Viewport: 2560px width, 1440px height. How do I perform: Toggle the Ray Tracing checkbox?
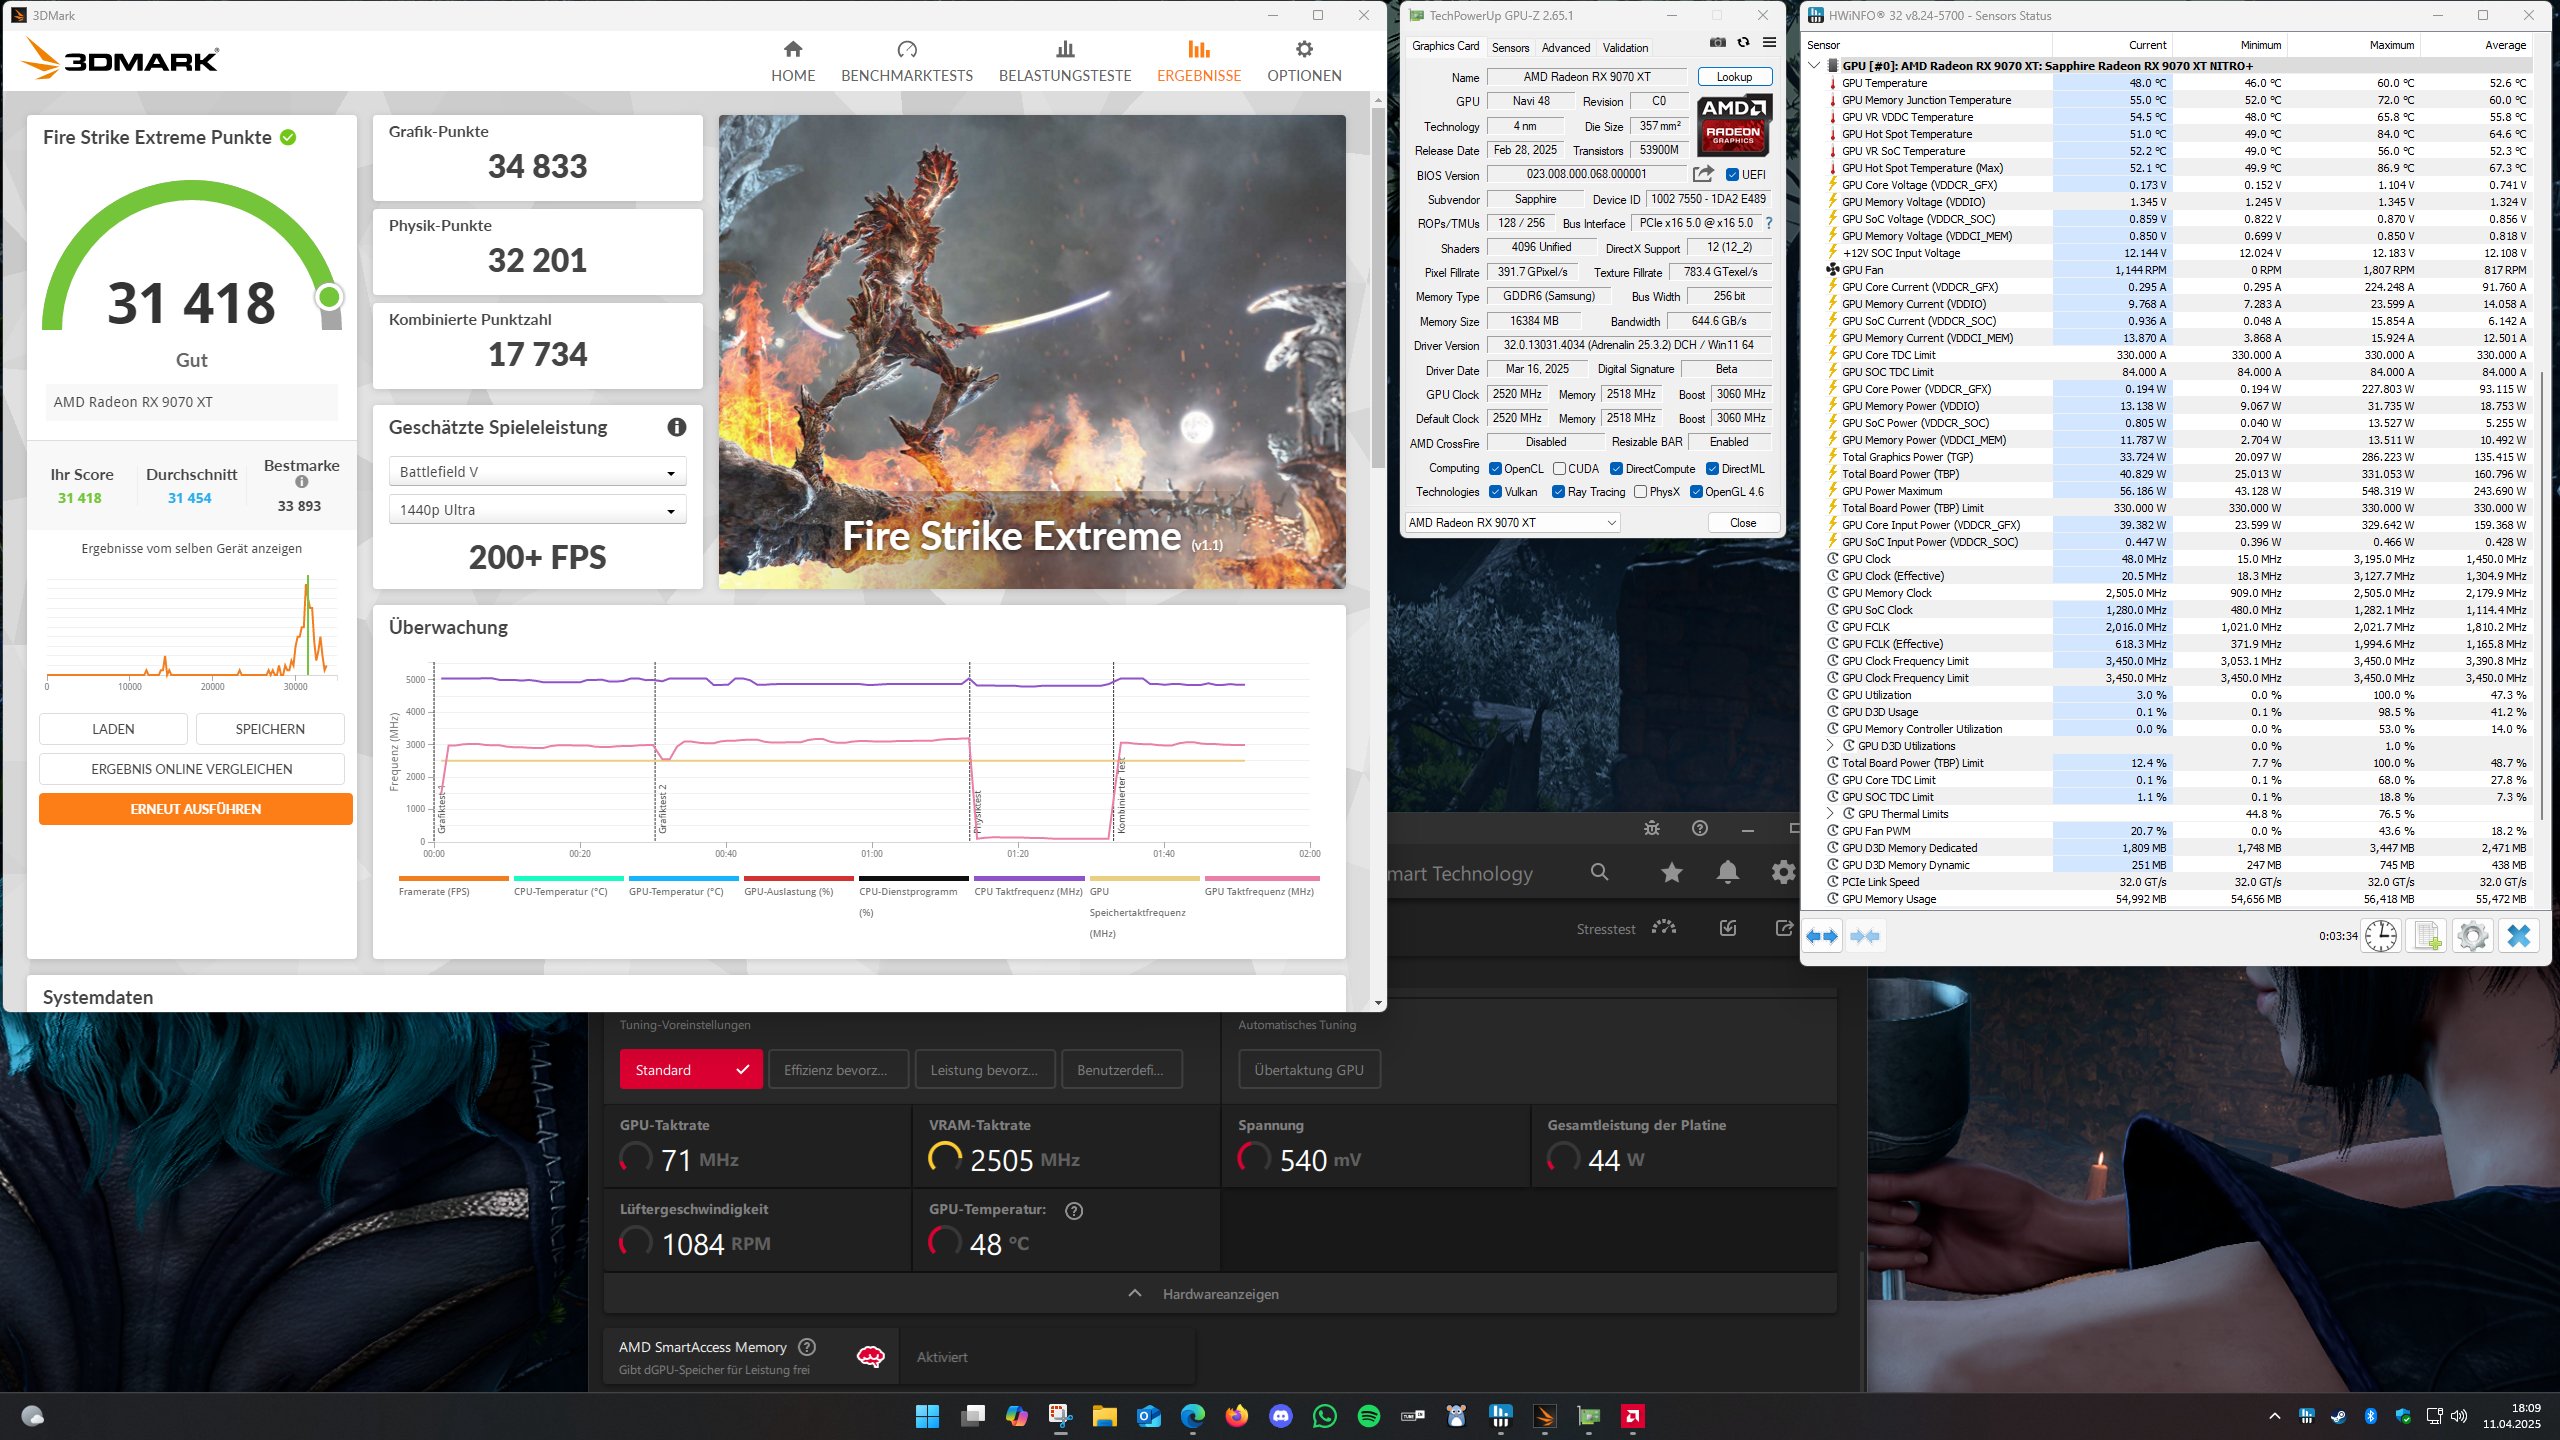[1558, 491]
